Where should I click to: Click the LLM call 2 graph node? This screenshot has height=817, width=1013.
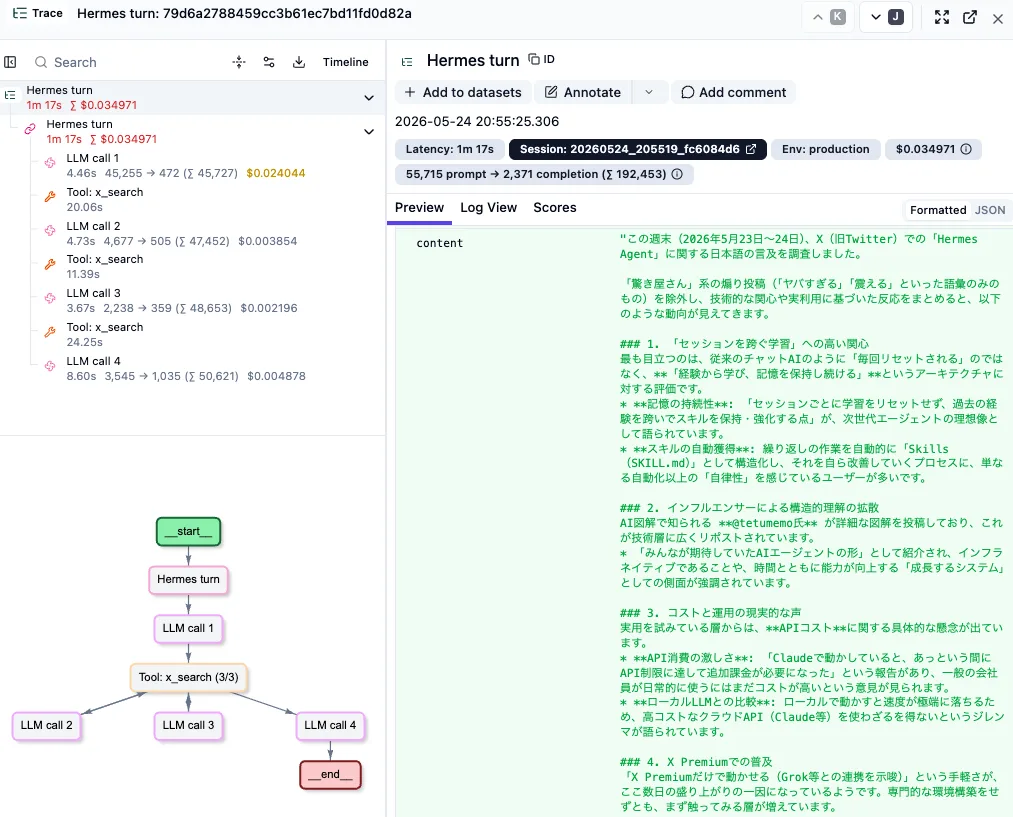[47, 725]
